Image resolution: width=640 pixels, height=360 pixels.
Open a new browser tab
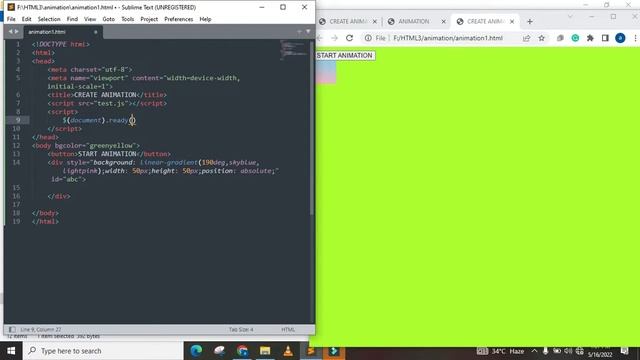(530, 21)
